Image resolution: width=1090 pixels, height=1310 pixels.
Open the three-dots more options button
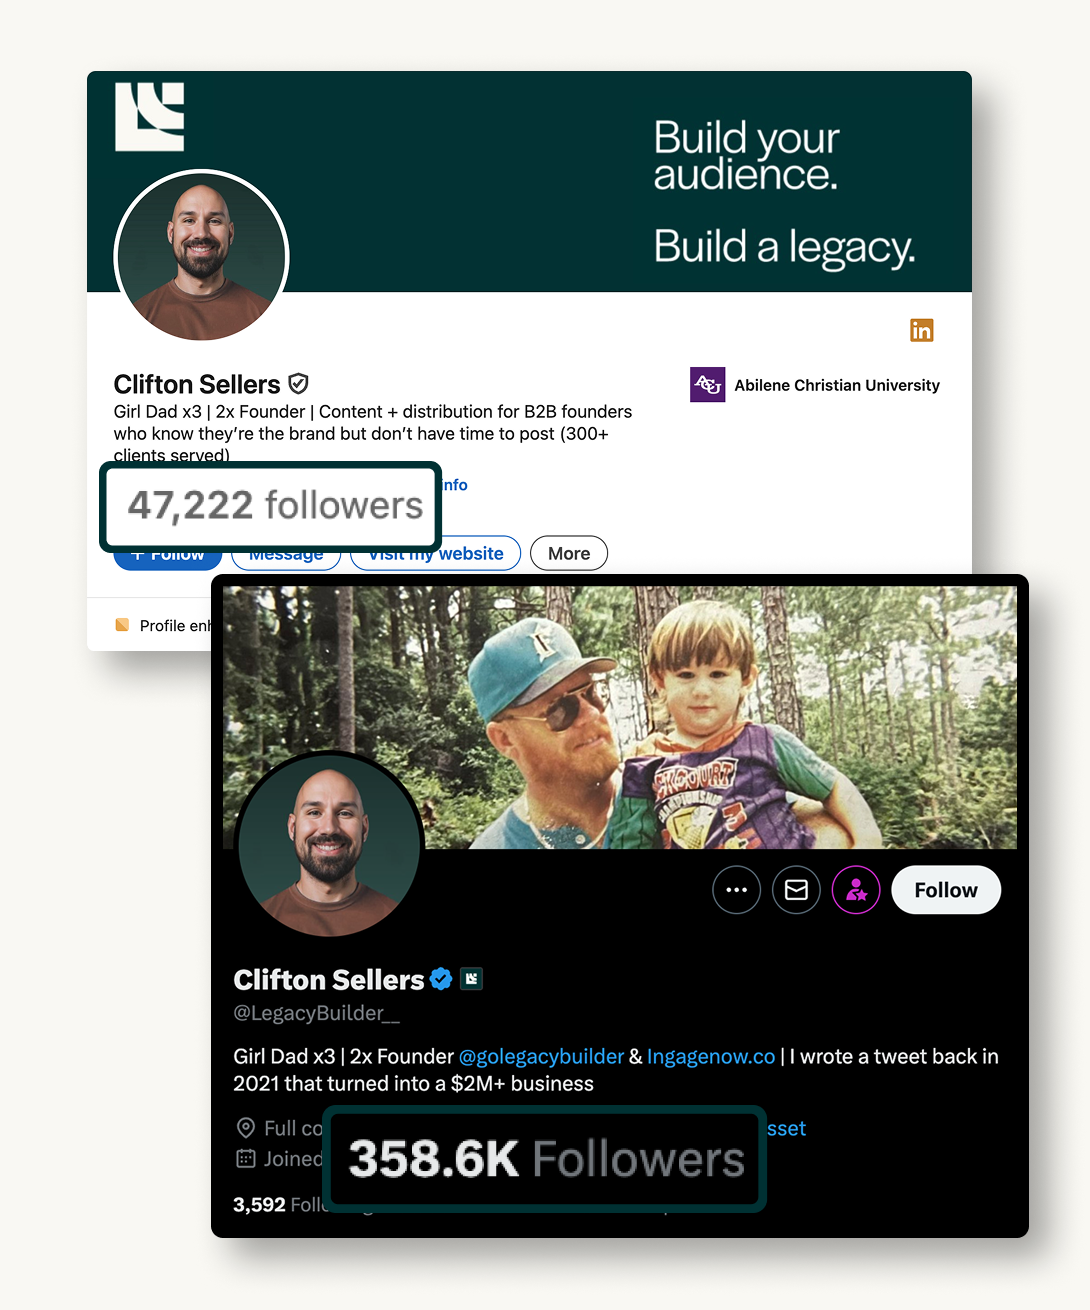coord(736,890)
